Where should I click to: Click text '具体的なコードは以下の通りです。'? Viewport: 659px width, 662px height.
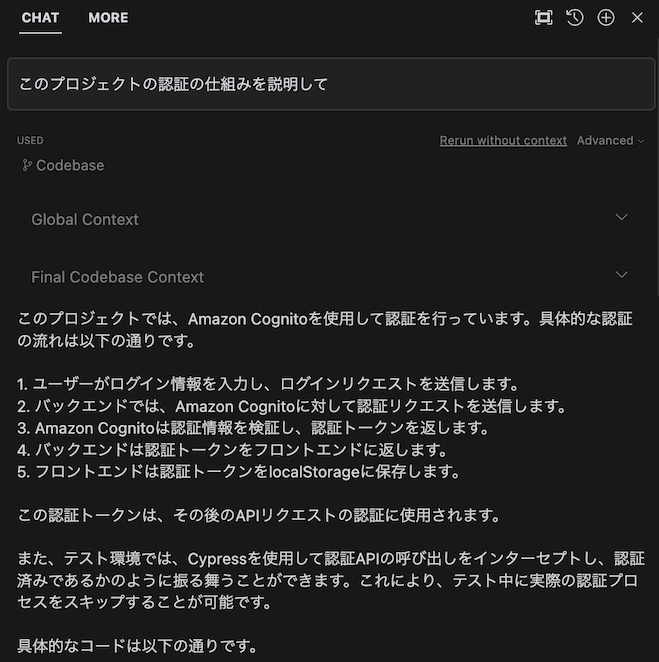point(137,646)
